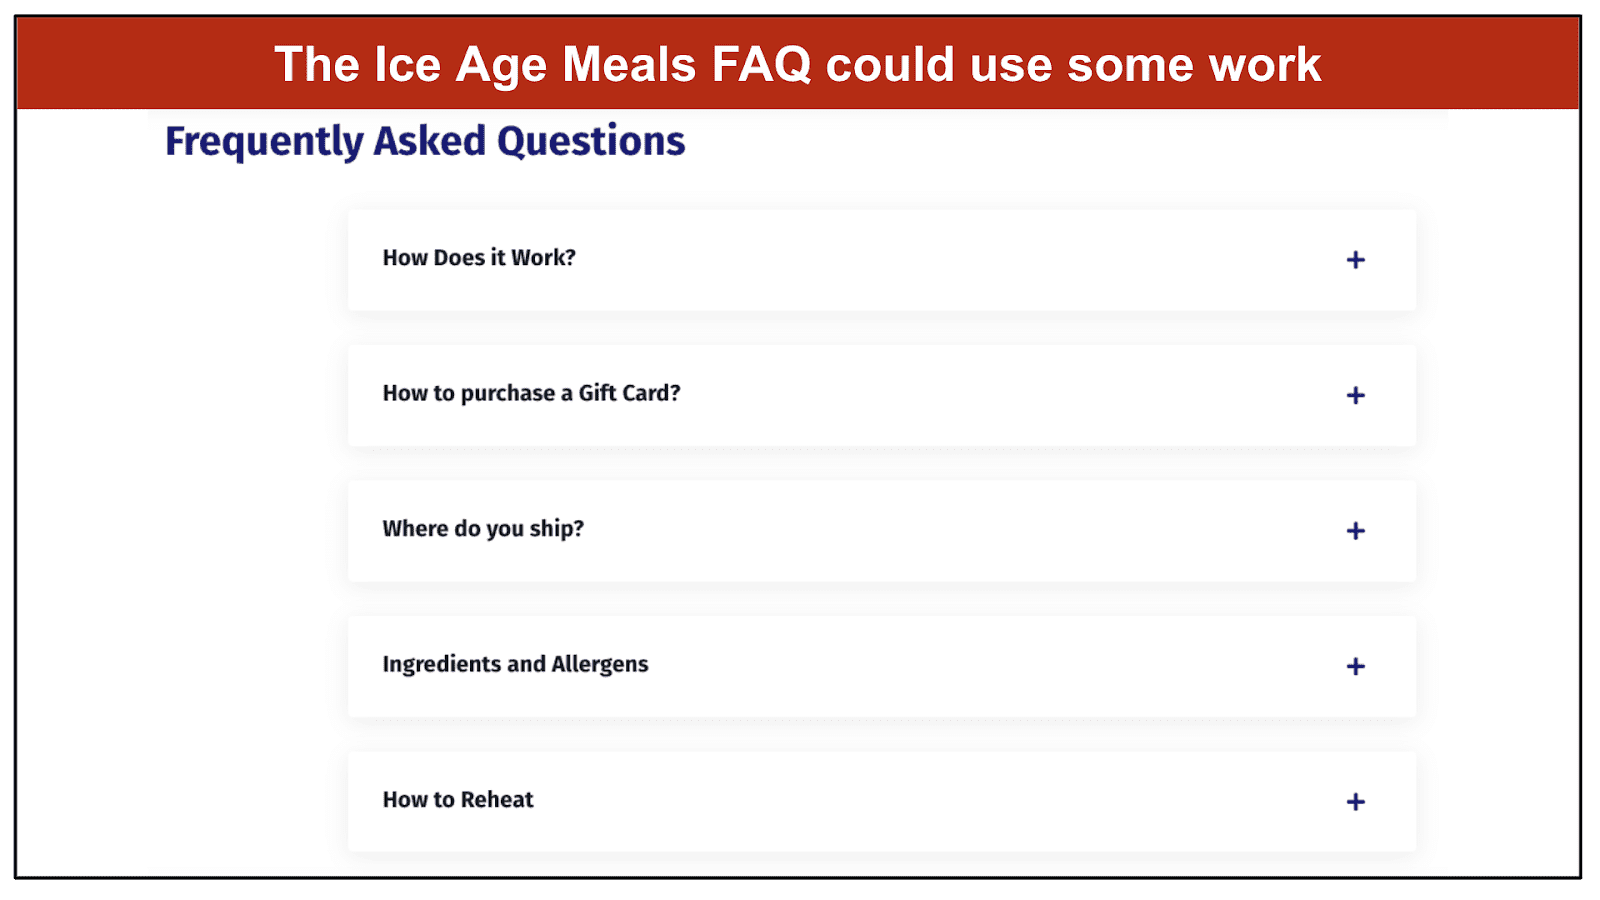The image size is (1600, 900).
Task: Click plus icon for Ingredients and Allergens
Action: click(1355, 666)
